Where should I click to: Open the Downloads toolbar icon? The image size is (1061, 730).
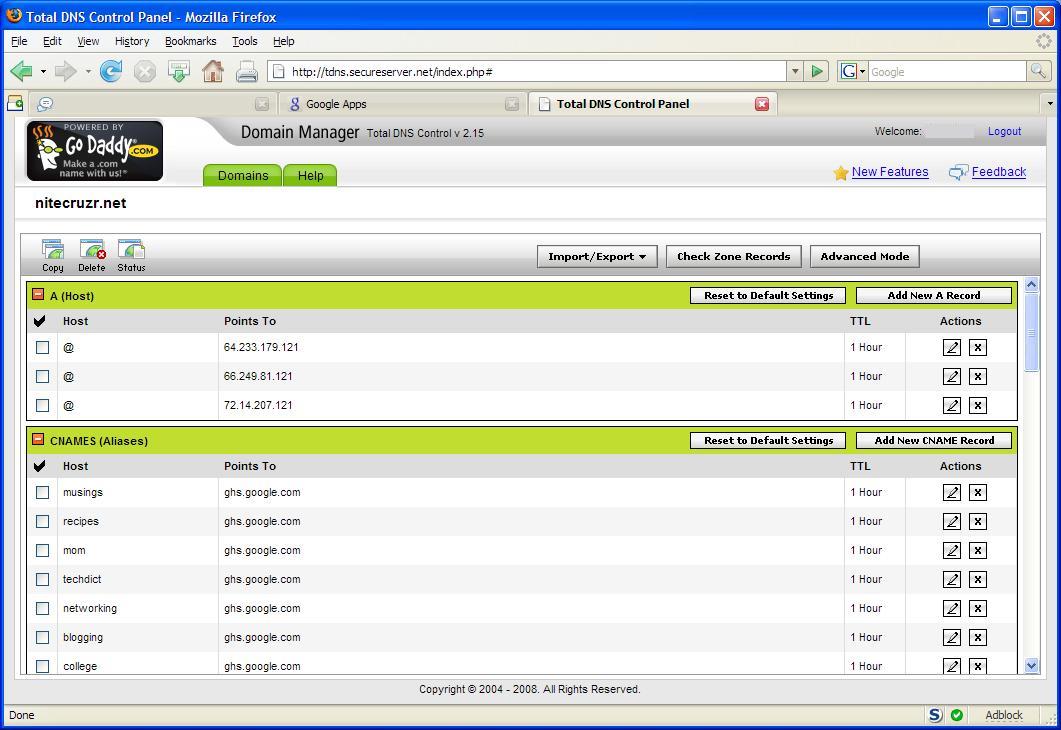click(179, 71)
